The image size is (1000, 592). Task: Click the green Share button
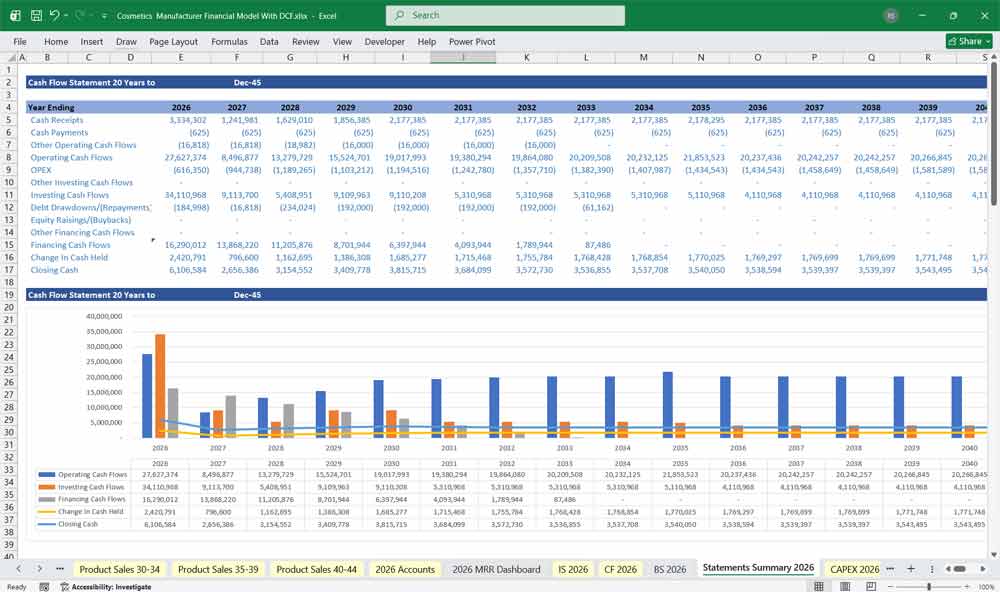point(965,41)
